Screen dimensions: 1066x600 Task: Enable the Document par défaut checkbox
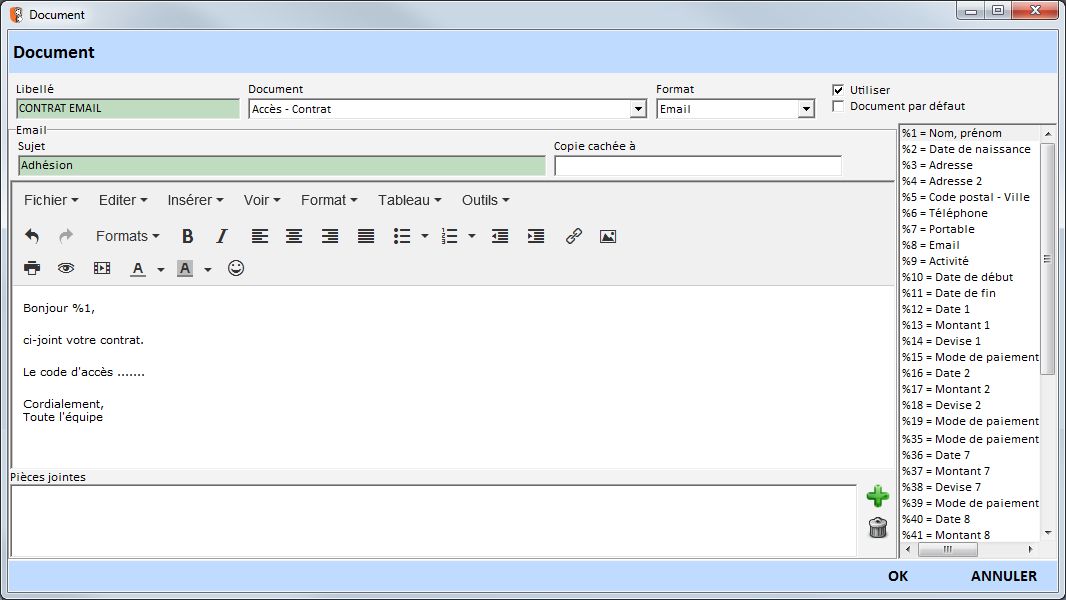coord(838,106)
